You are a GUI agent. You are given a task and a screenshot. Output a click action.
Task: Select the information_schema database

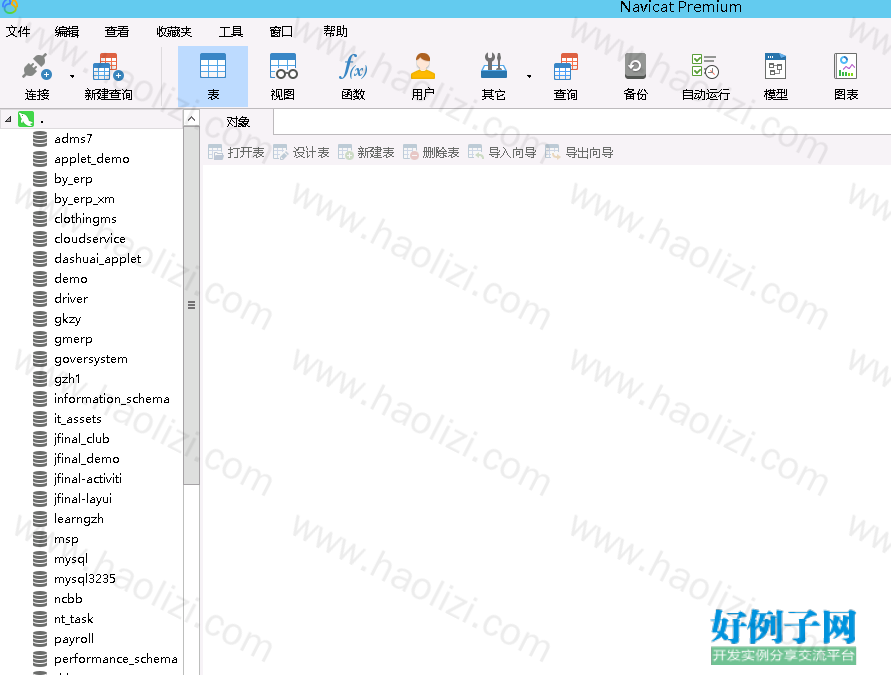(x=111, y=399)
